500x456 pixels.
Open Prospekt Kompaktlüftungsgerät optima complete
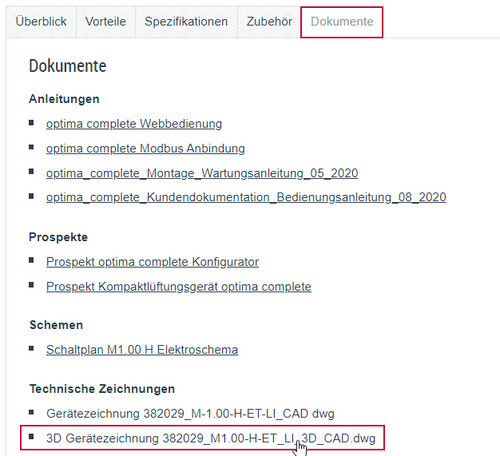[179, 286]
